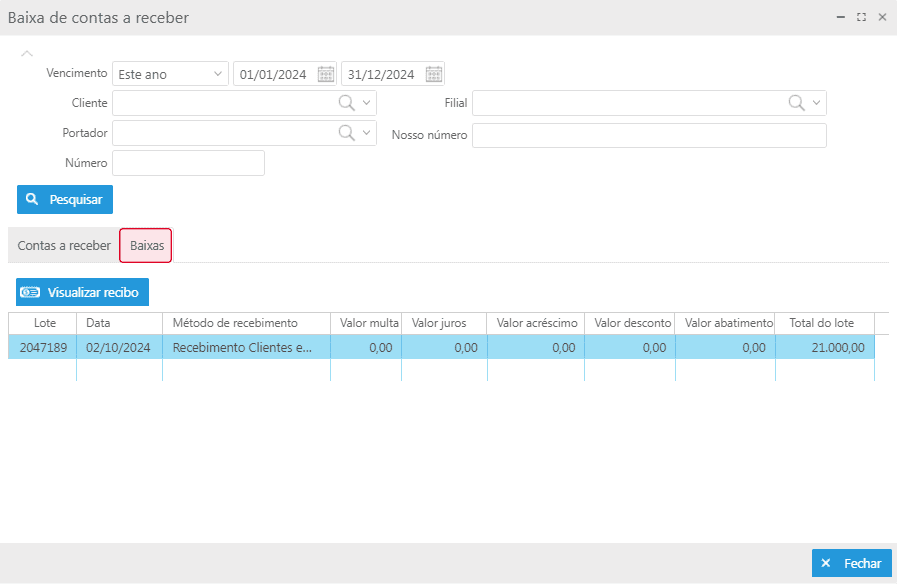Open the Cliente dropdown arrow
897x584 pixels.
point(367,103)
